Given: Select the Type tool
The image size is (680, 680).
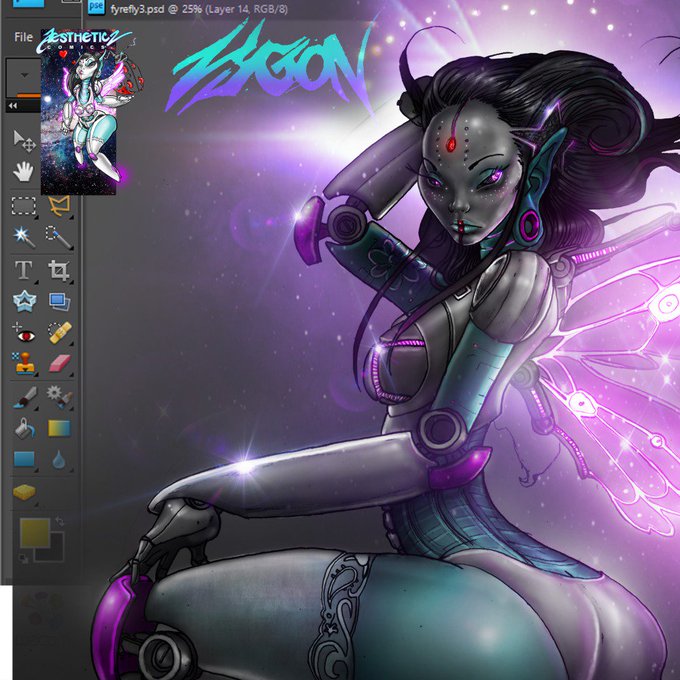Looking at the screenshot, I should (x=23, y=270).
